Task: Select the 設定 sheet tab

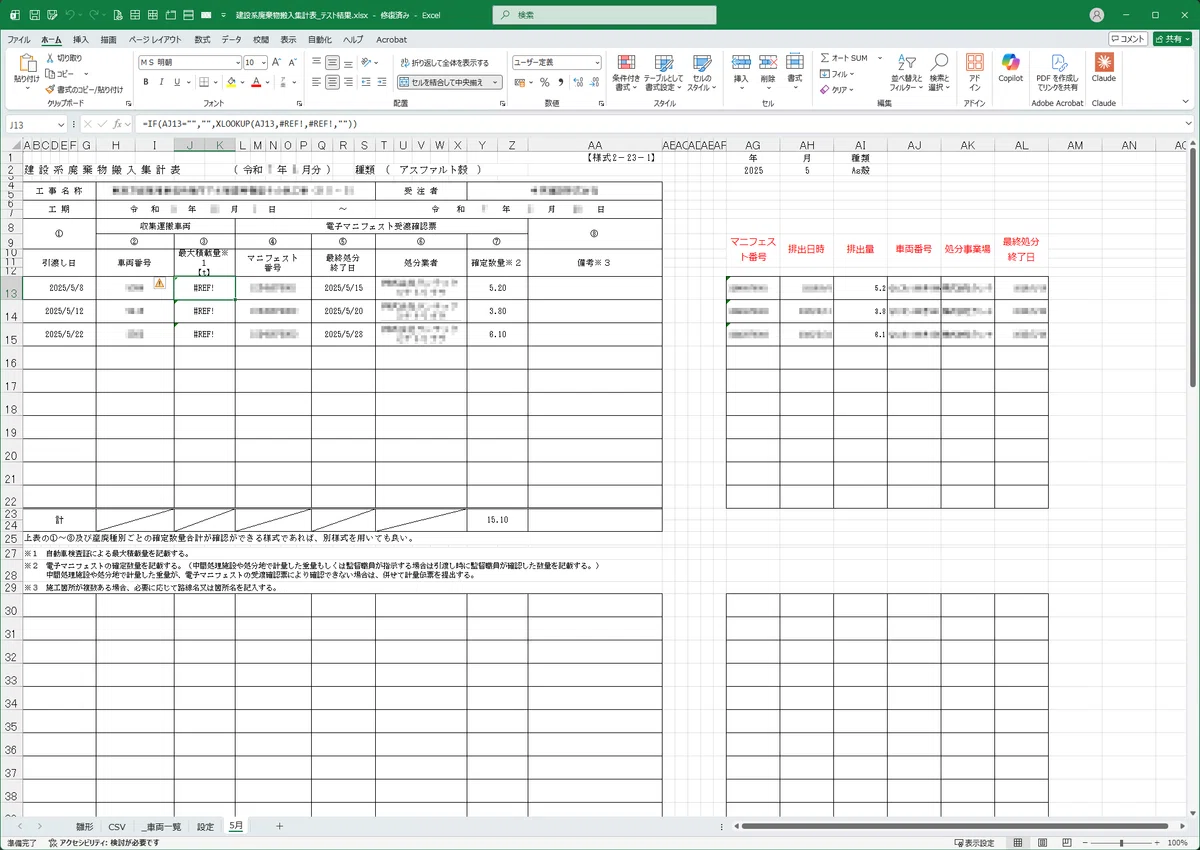Action: pyautogui.click(x=205, y=826)
